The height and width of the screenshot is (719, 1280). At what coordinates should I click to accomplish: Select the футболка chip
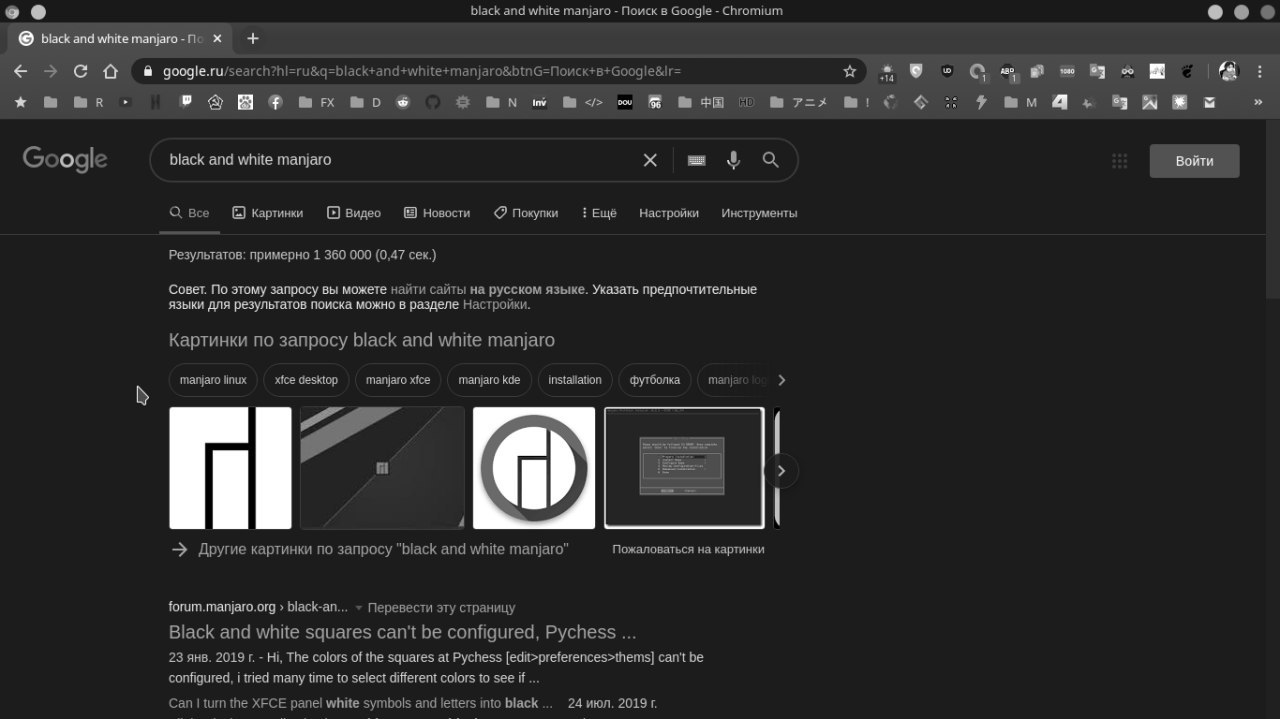pyautogui.click(x=655, y=380)
